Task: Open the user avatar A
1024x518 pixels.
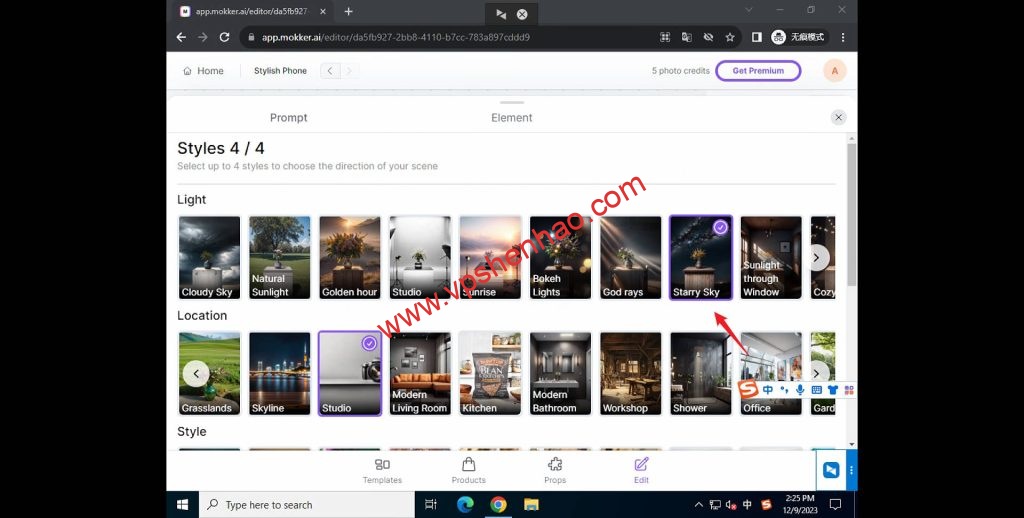Action: coord(834,71)
